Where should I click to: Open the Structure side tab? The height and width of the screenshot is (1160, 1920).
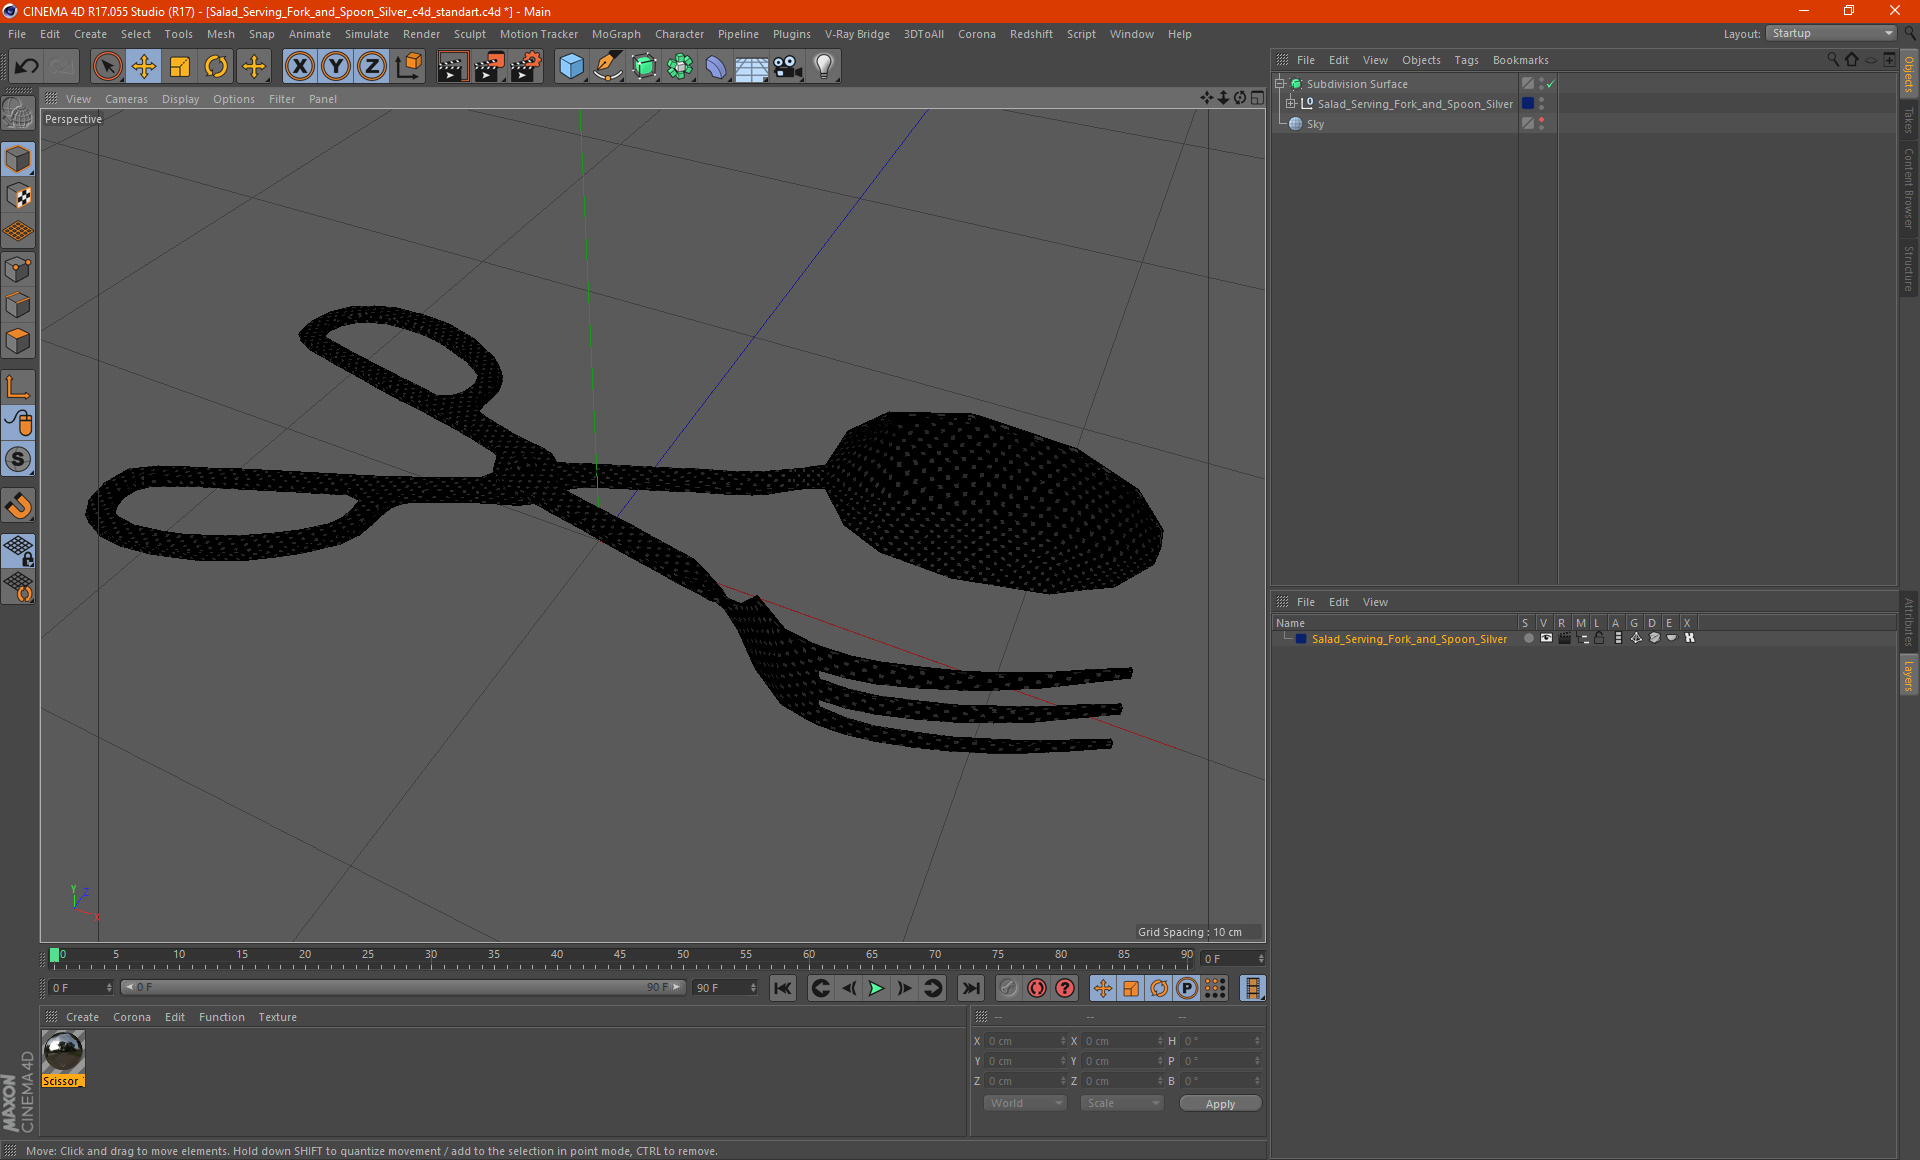click(1909, 268)
